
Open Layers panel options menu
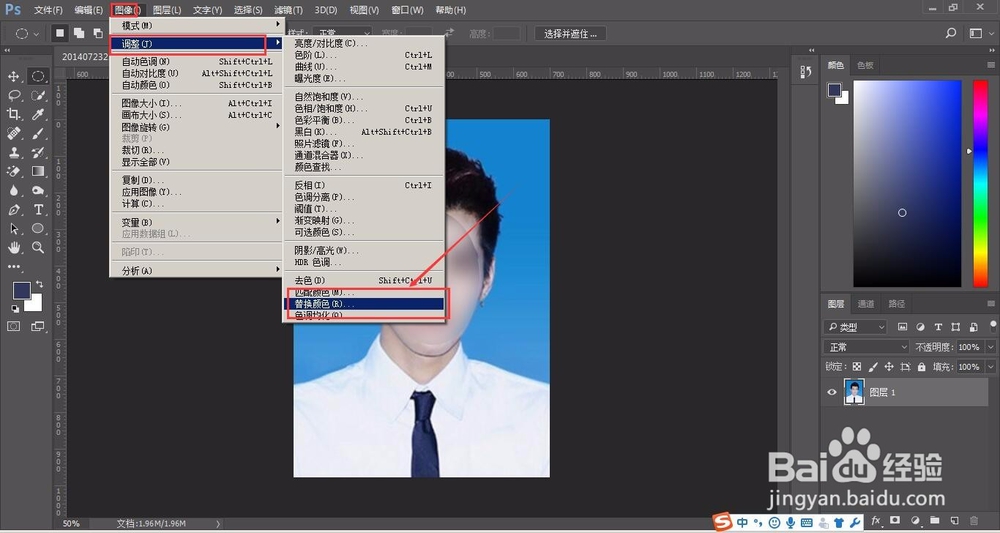pos(991,303)
